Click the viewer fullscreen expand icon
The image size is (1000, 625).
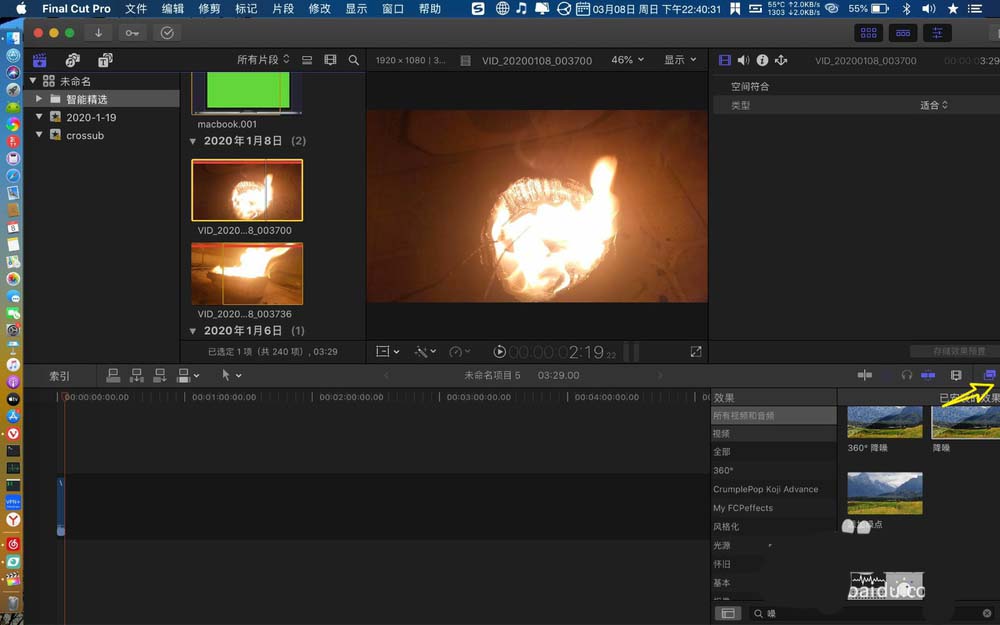tap(696, 352)
